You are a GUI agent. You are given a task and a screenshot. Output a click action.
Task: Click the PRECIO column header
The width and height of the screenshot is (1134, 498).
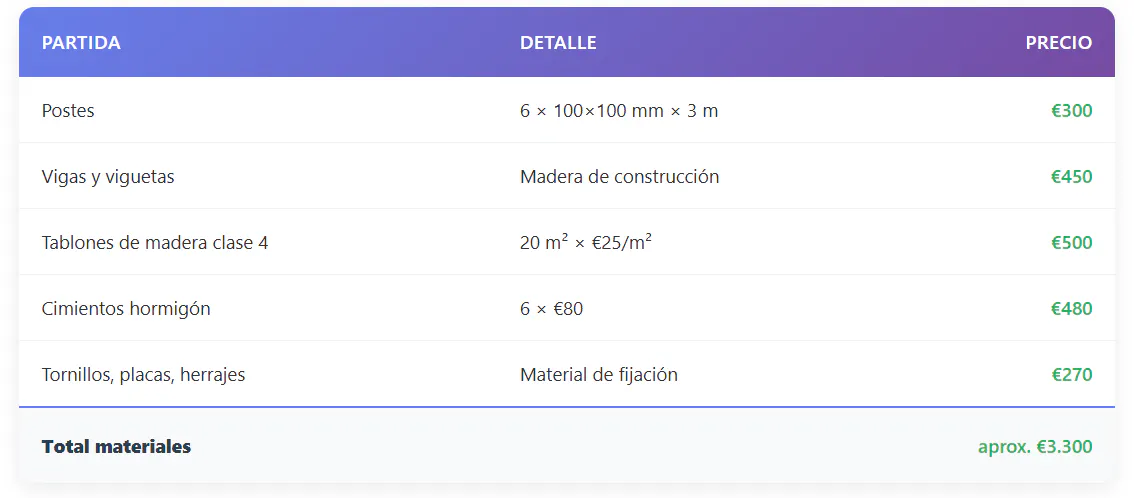pyautogui.click(x=1058, y=43)
